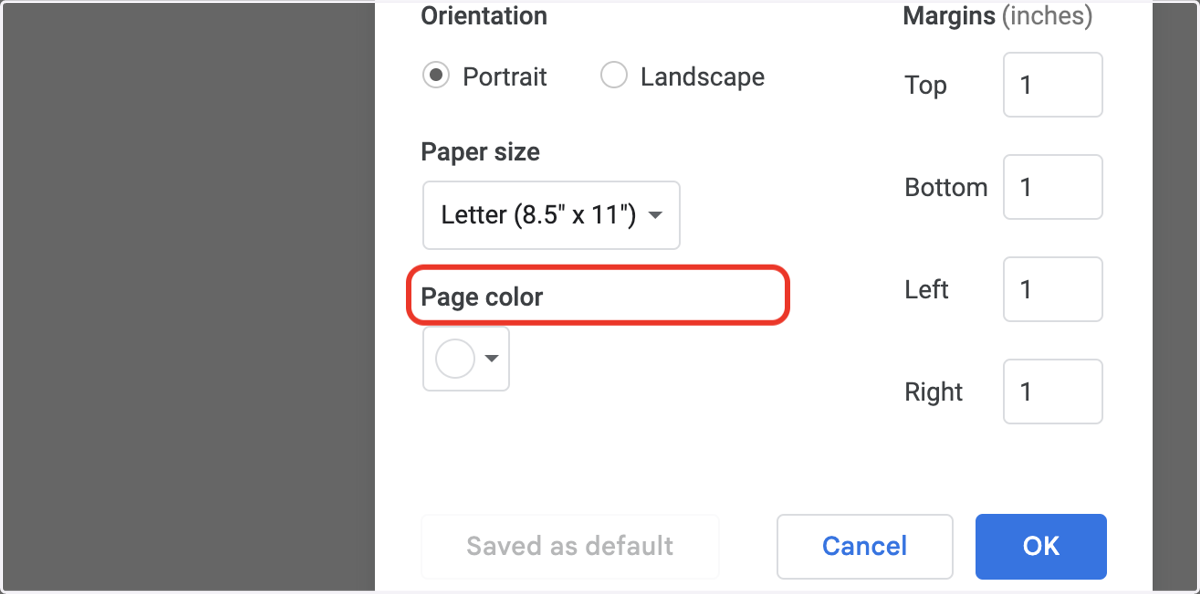
Task: Click the Margins (inches) heading
Action: pyautogui.click(x=998, y=16)
